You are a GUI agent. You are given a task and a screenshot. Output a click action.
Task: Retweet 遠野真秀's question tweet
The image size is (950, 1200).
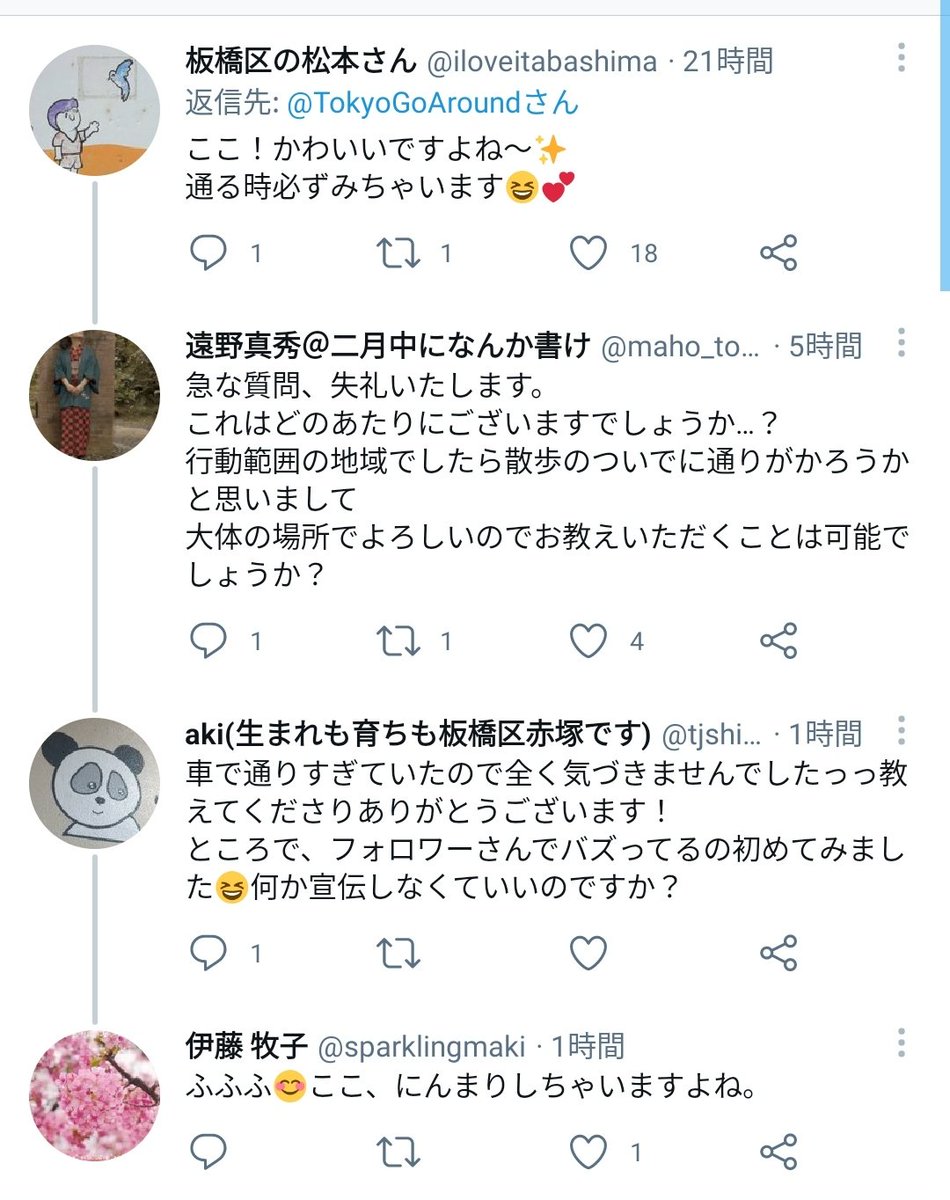click(x=399, y=640)
